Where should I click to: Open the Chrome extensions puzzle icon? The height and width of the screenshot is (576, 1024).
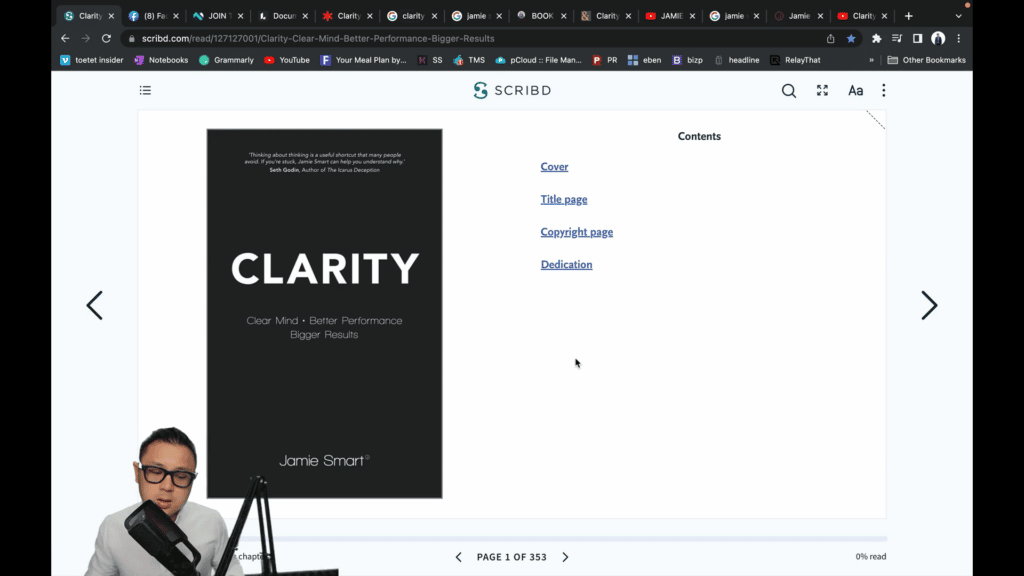[x=876, y=39]
